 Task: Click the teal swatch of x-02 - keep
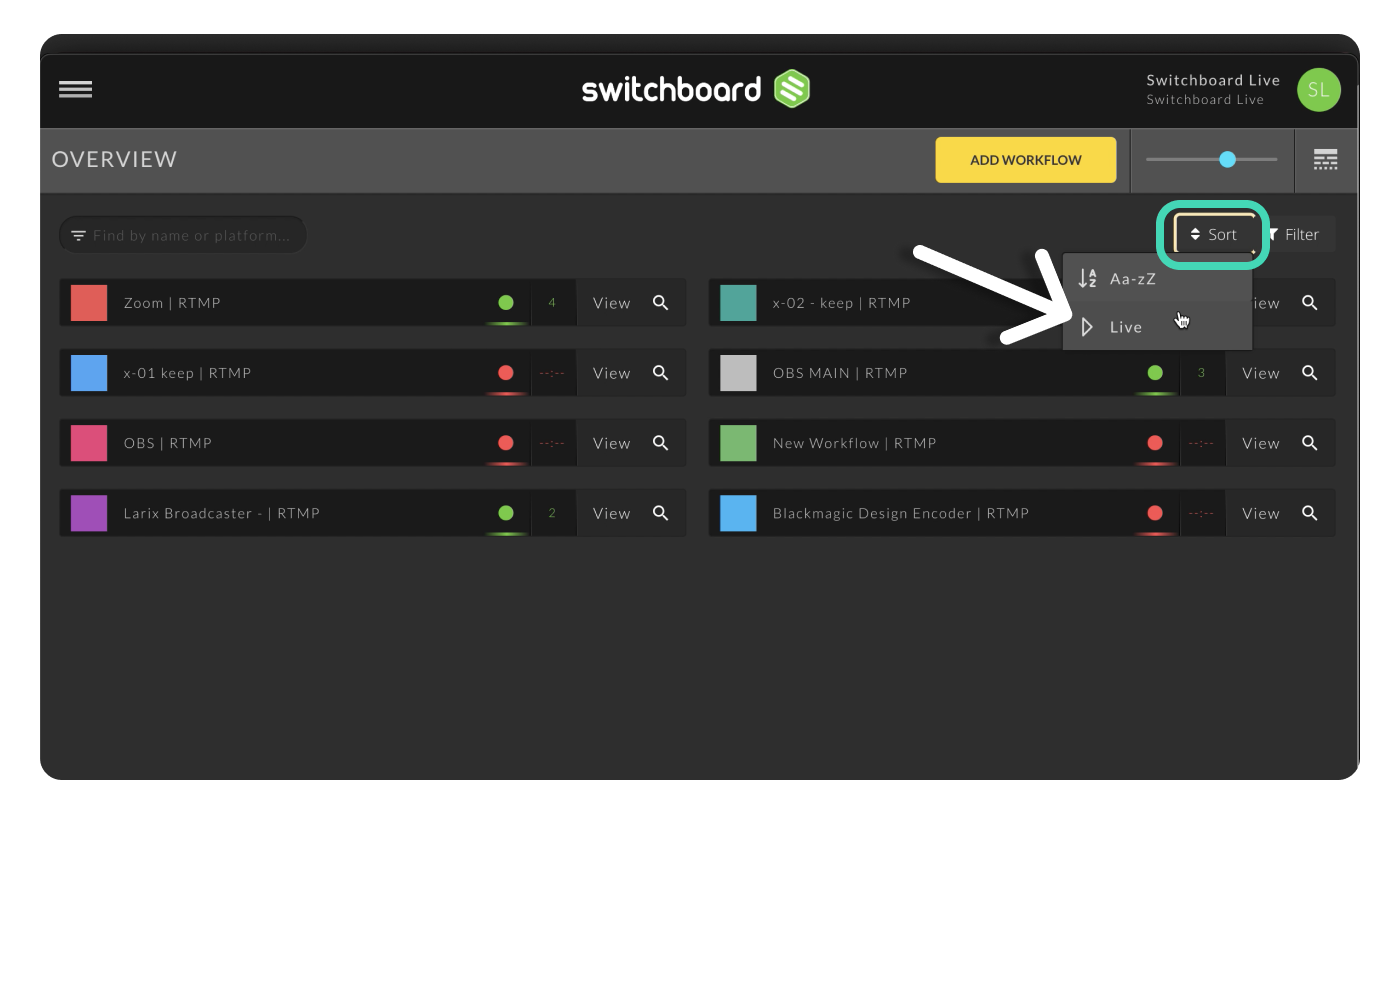click(x=738, y=303)
